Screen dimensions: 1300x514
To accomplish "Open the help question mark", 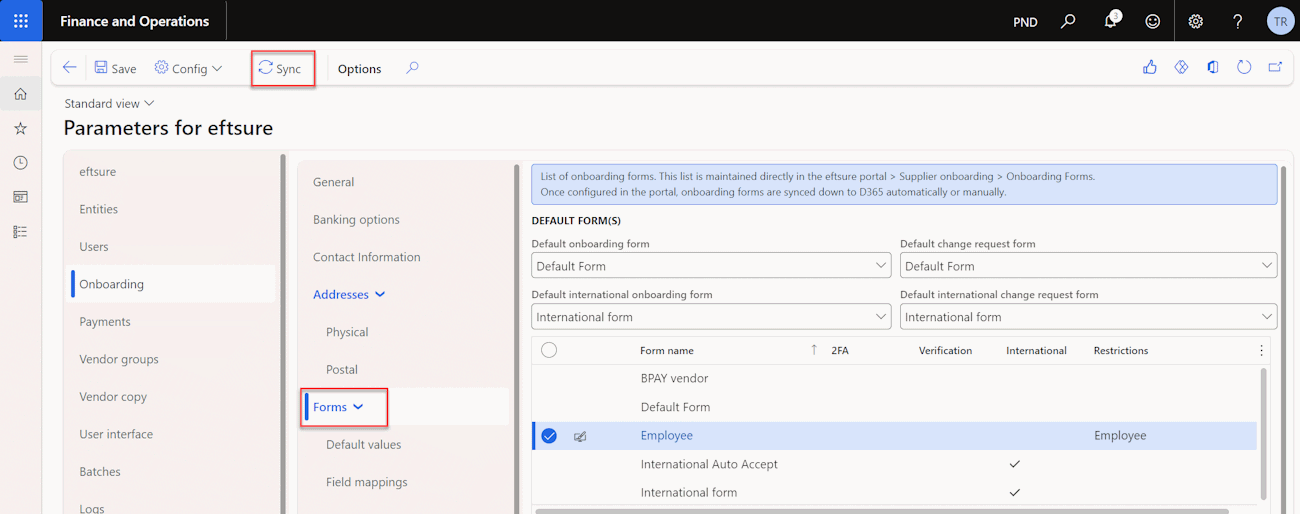I will pos(1237,21).
